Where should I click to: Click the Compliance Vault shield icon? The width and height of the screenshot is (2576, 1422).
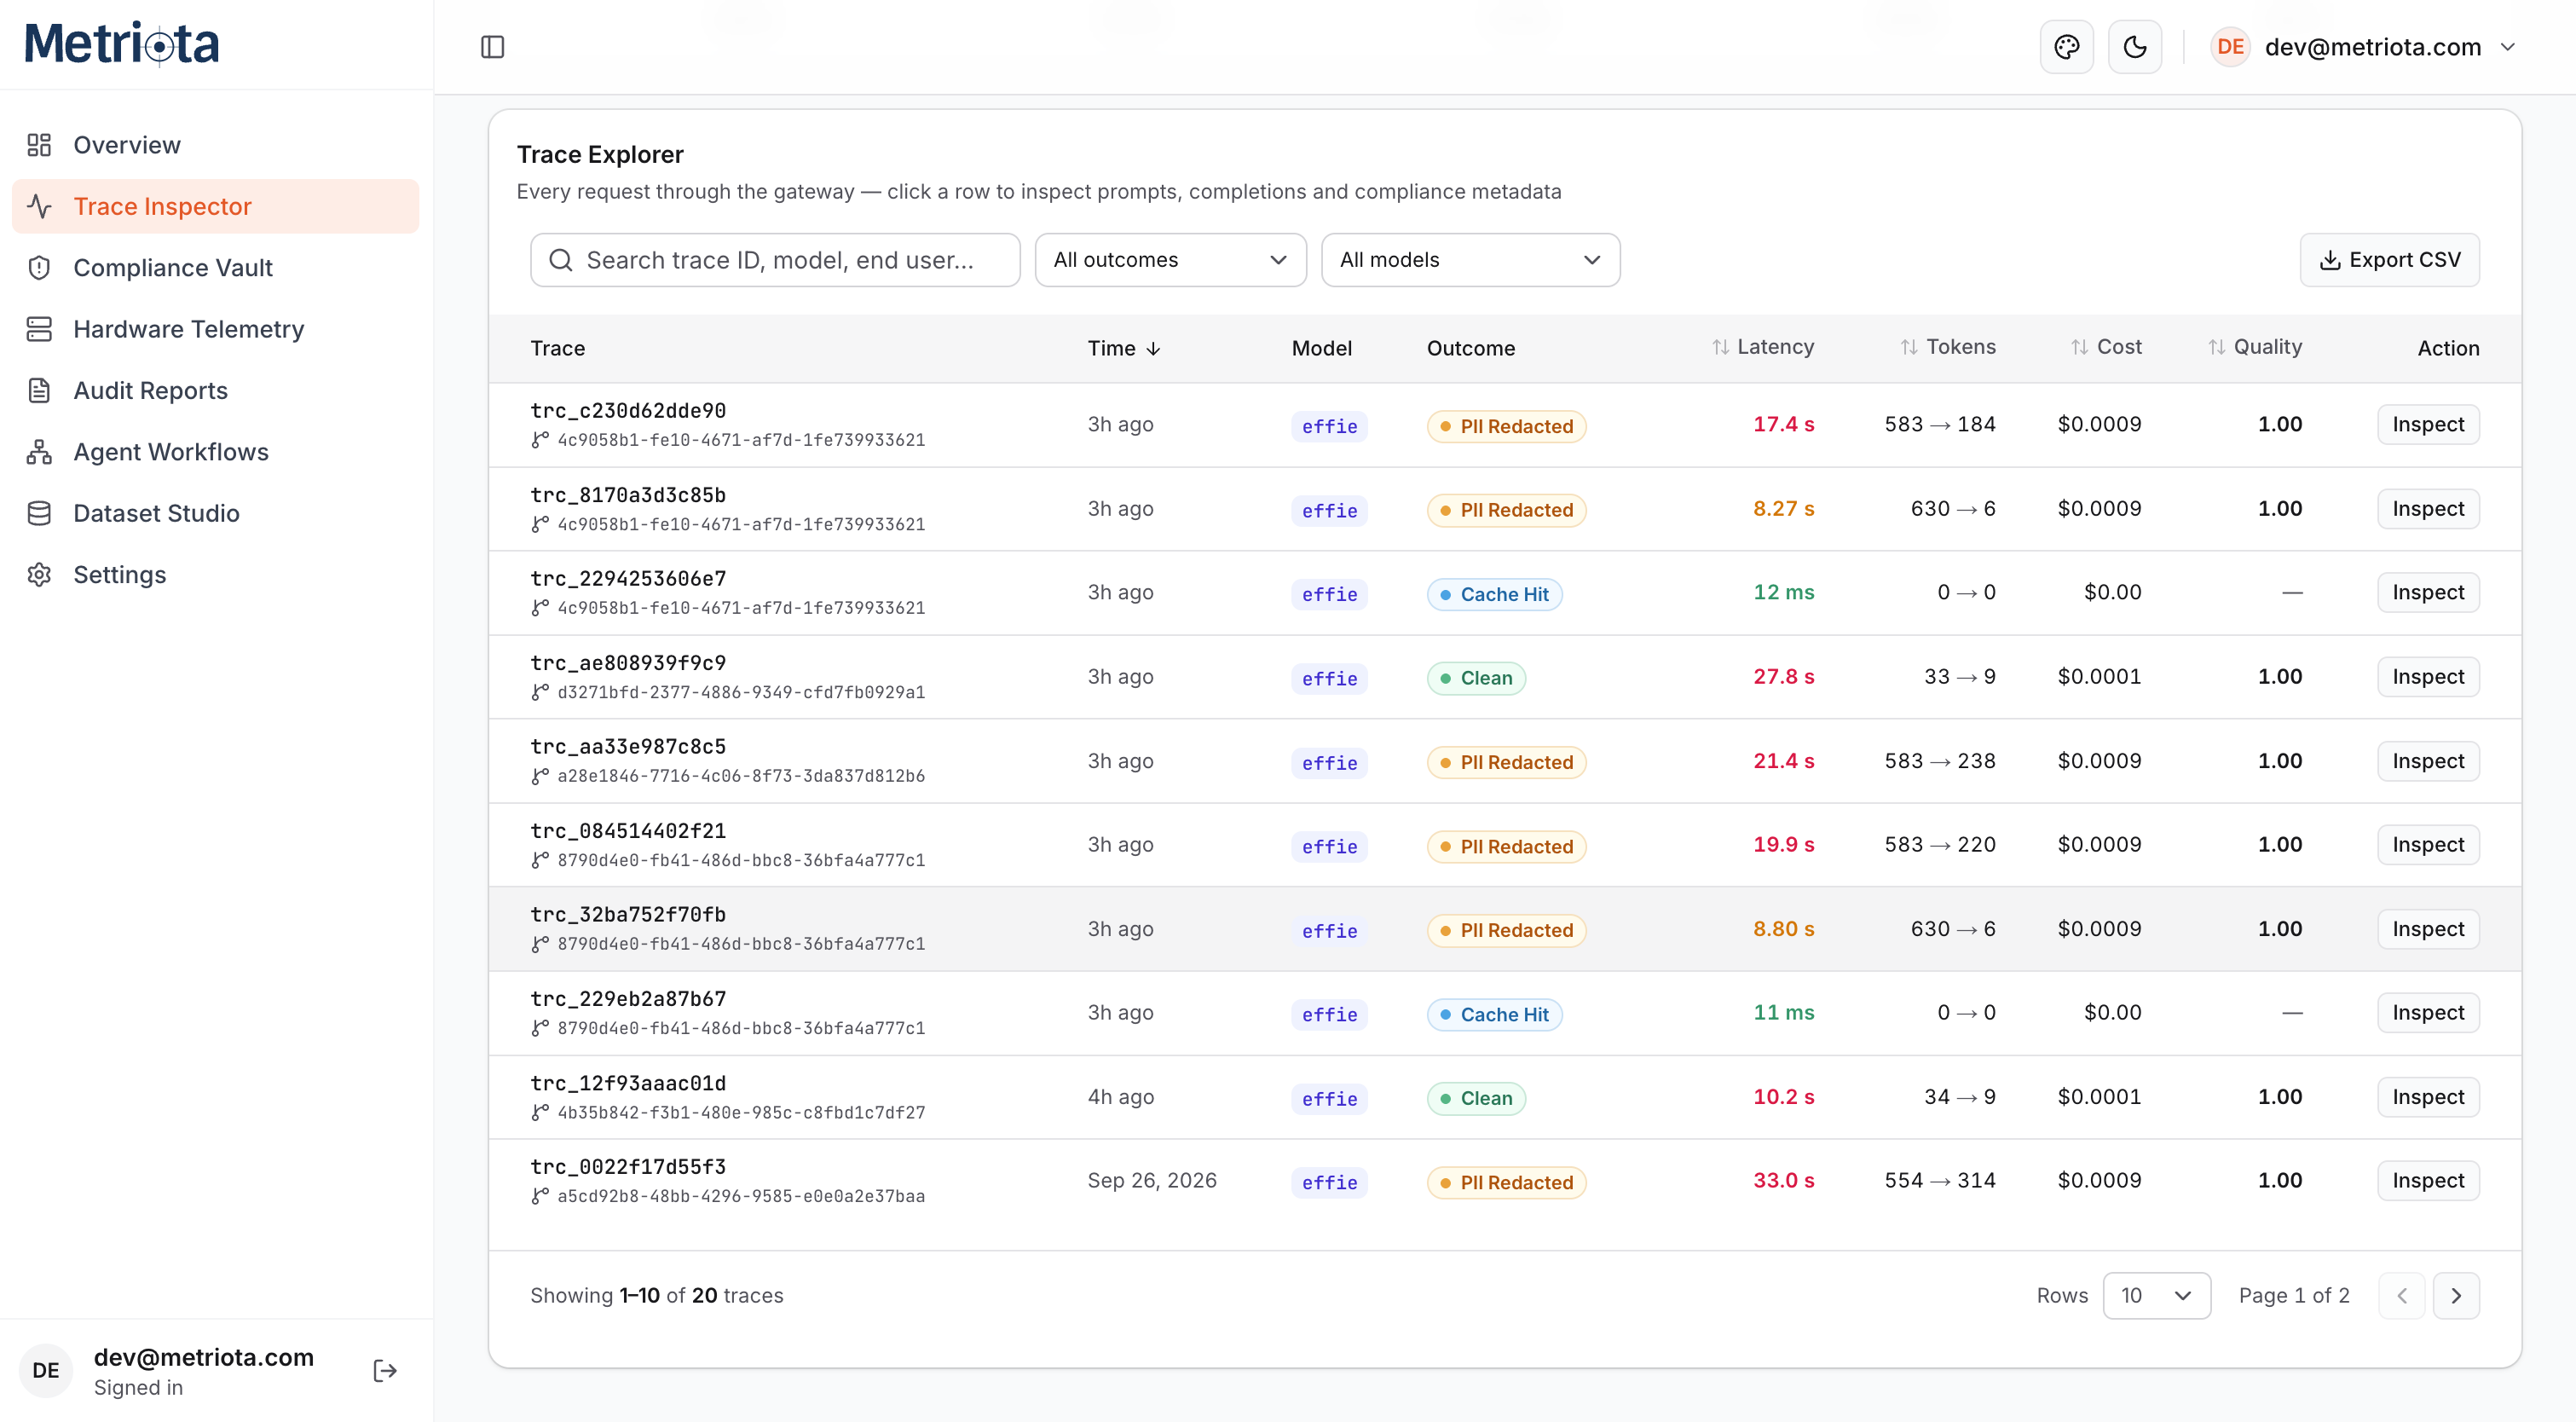39,268
